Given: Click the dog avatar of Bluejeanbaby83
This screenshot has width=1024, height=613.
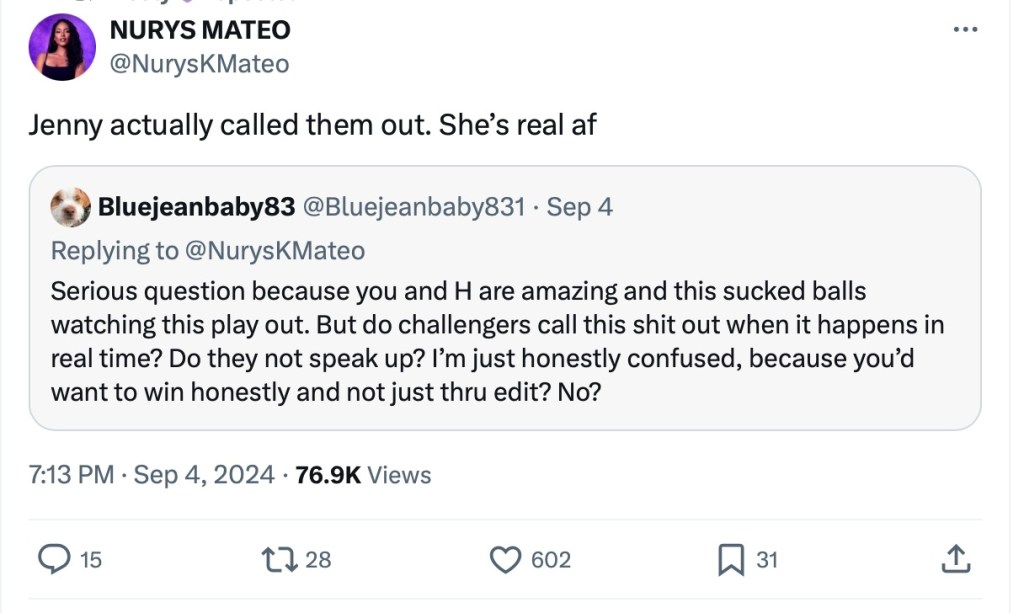Looking at the screenshot, I should pyautogui.click(x=69, y=207).
